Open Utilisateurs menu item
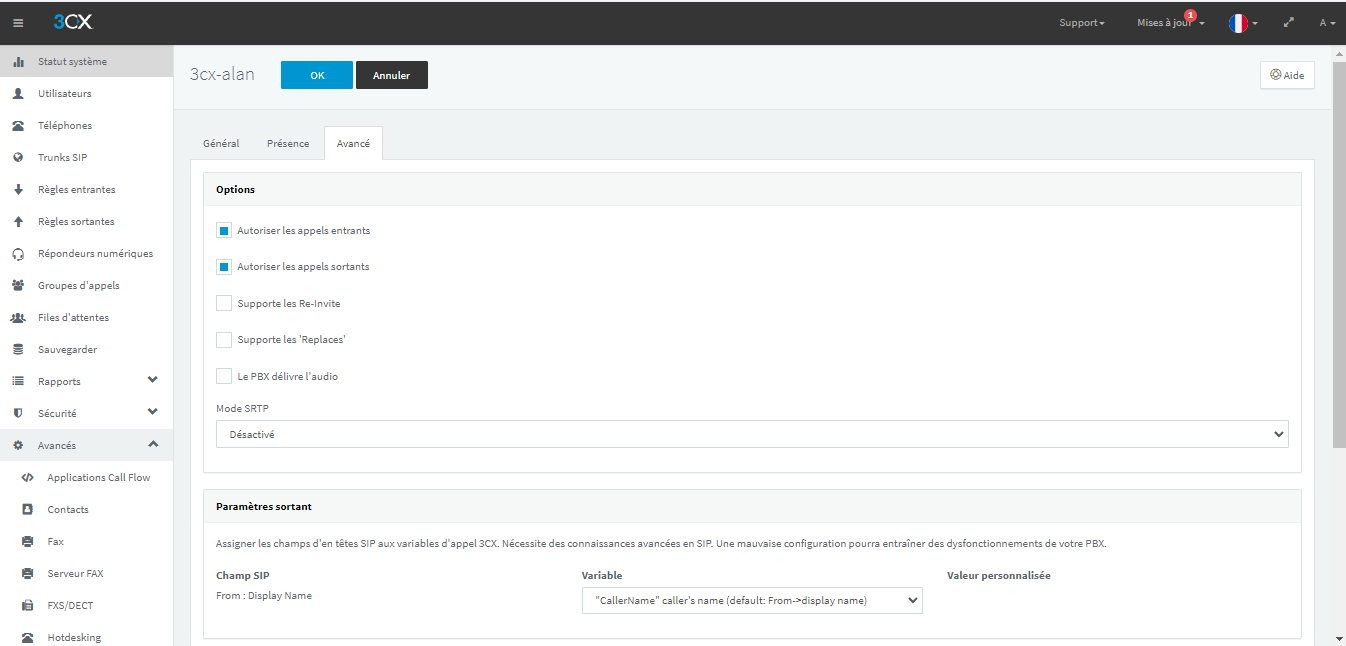1346x646 pixels. (86, 94)
